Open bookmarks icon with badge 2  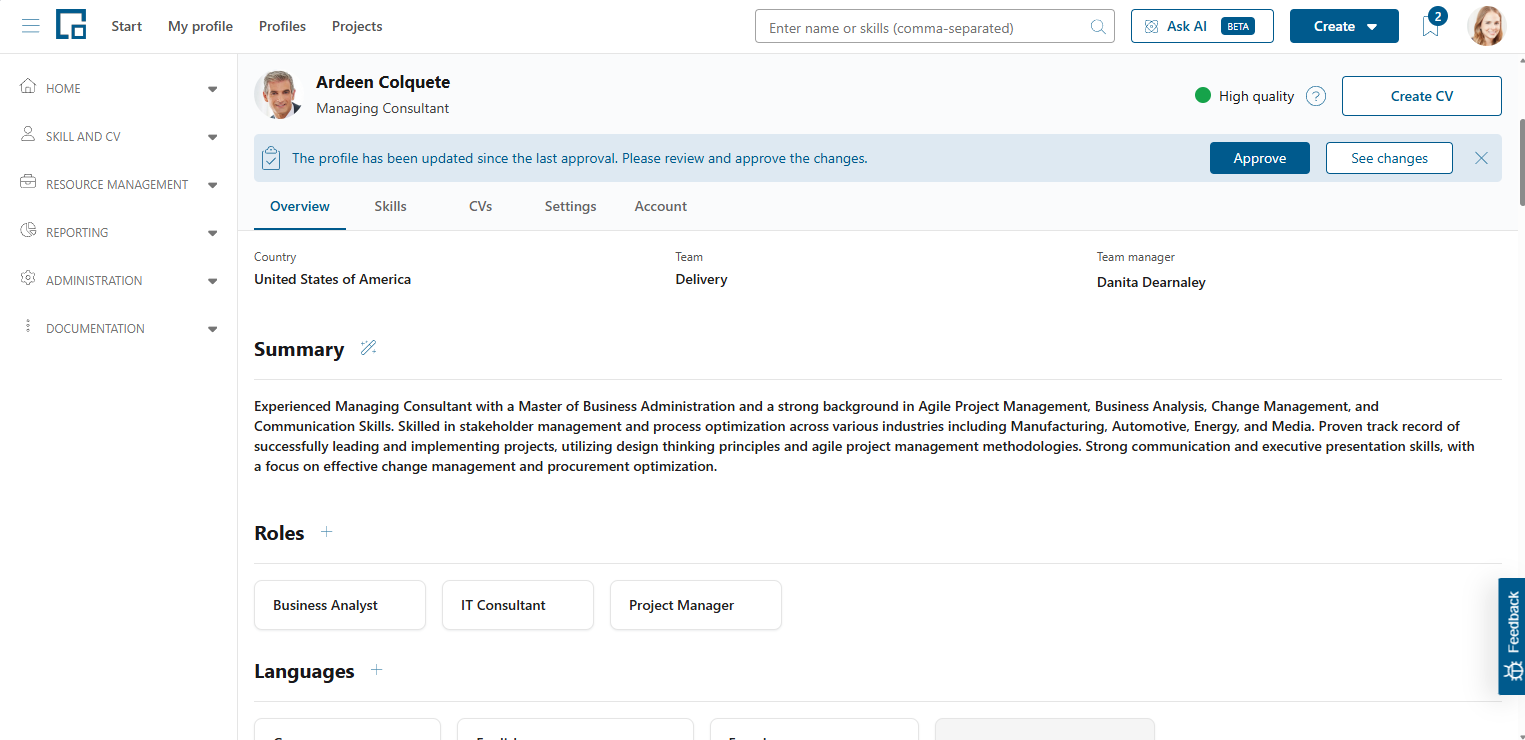1432,25
